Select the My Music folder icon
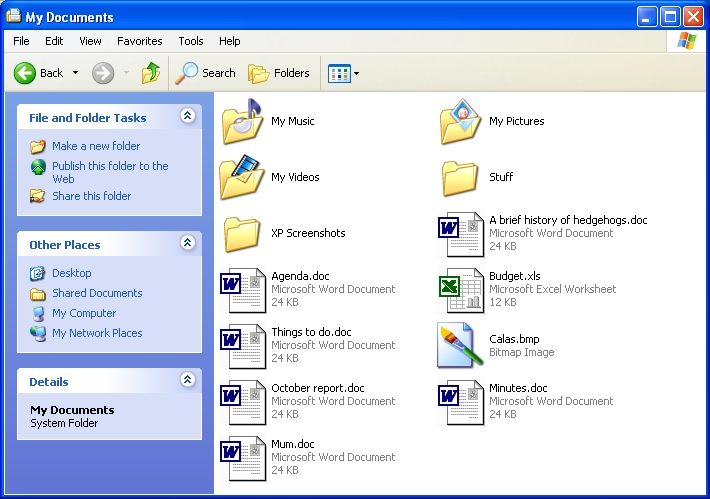This screenshot has height=499, width=710. tap(242, 121)
